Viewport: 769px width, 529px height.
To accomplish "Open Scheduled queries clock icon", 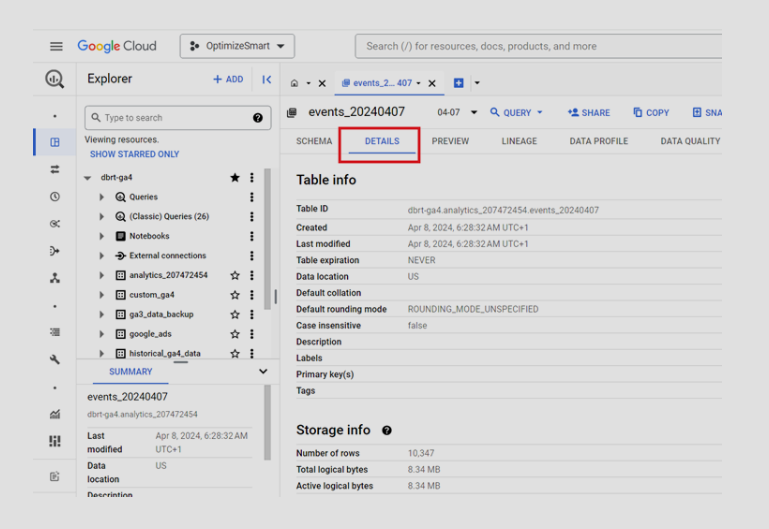I will tap(54, 197).
